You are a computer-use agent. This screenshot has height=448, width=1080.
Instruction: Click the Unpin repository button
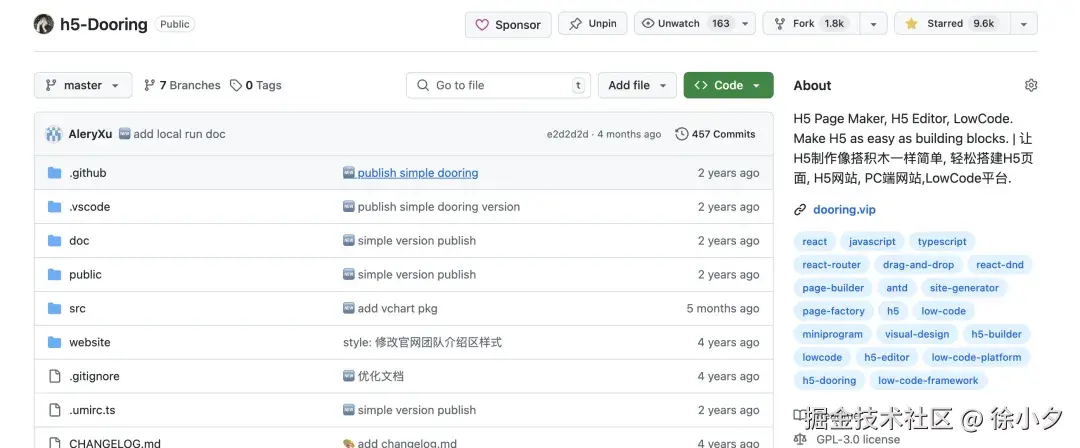593,24
